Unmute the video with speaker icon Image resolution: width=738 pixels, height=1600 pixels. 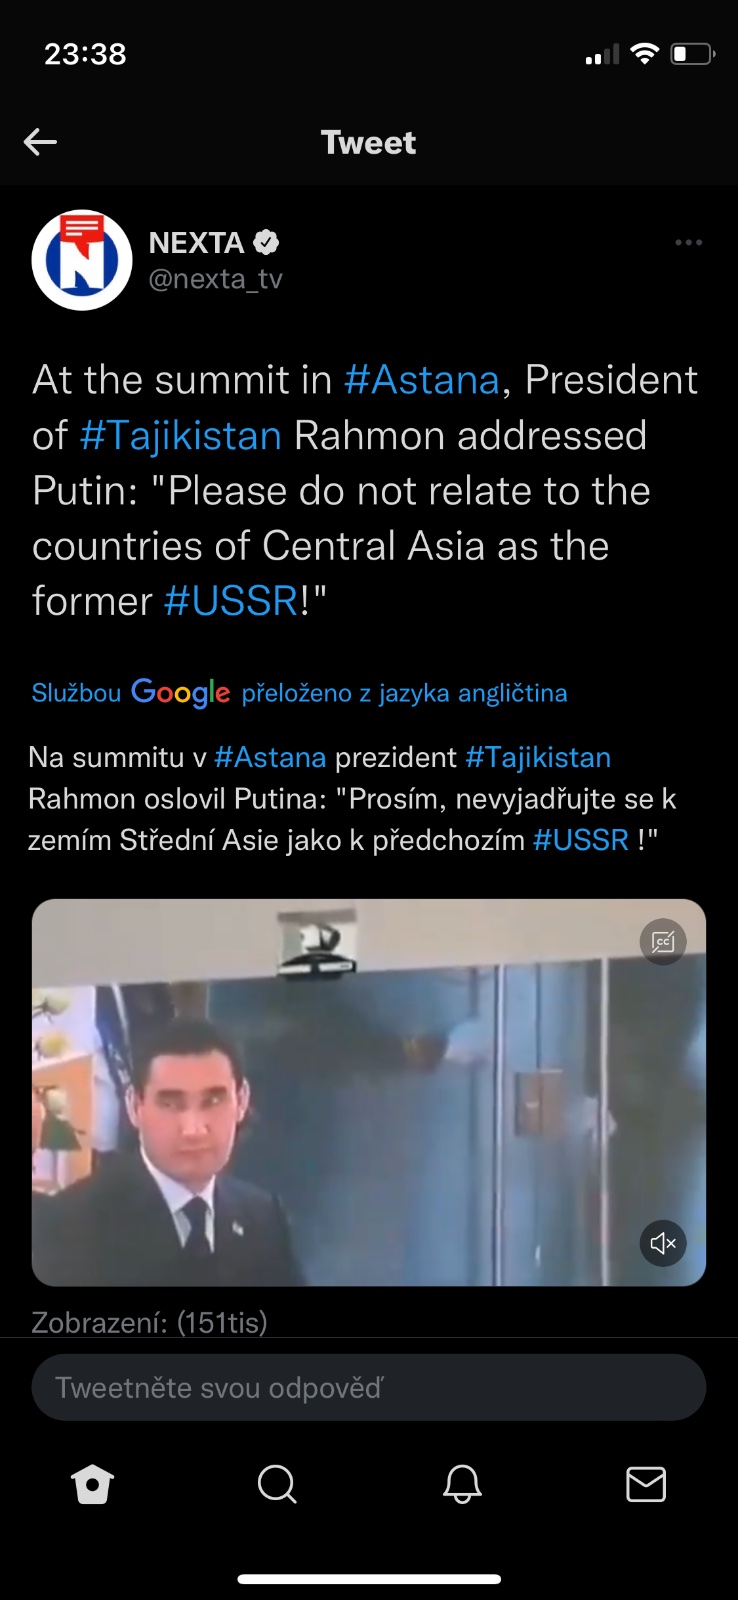[x=663, y=1243]
